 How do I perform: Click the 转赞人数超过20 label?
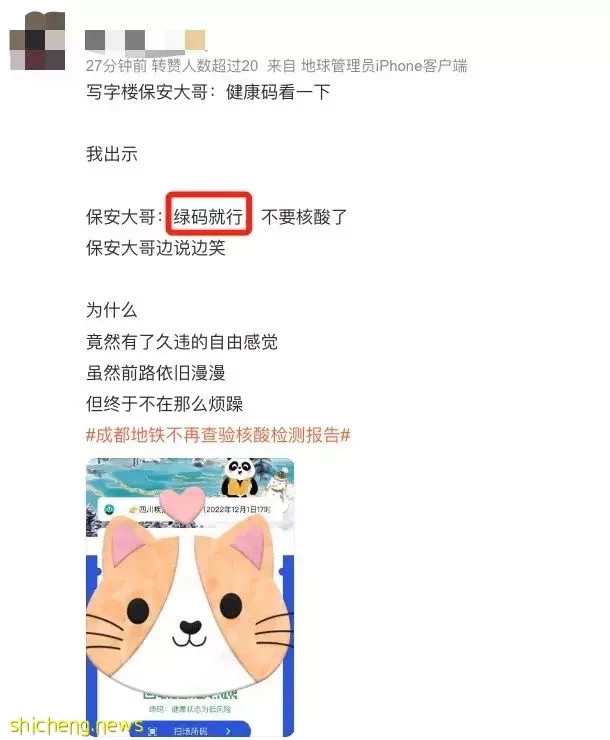205,66
